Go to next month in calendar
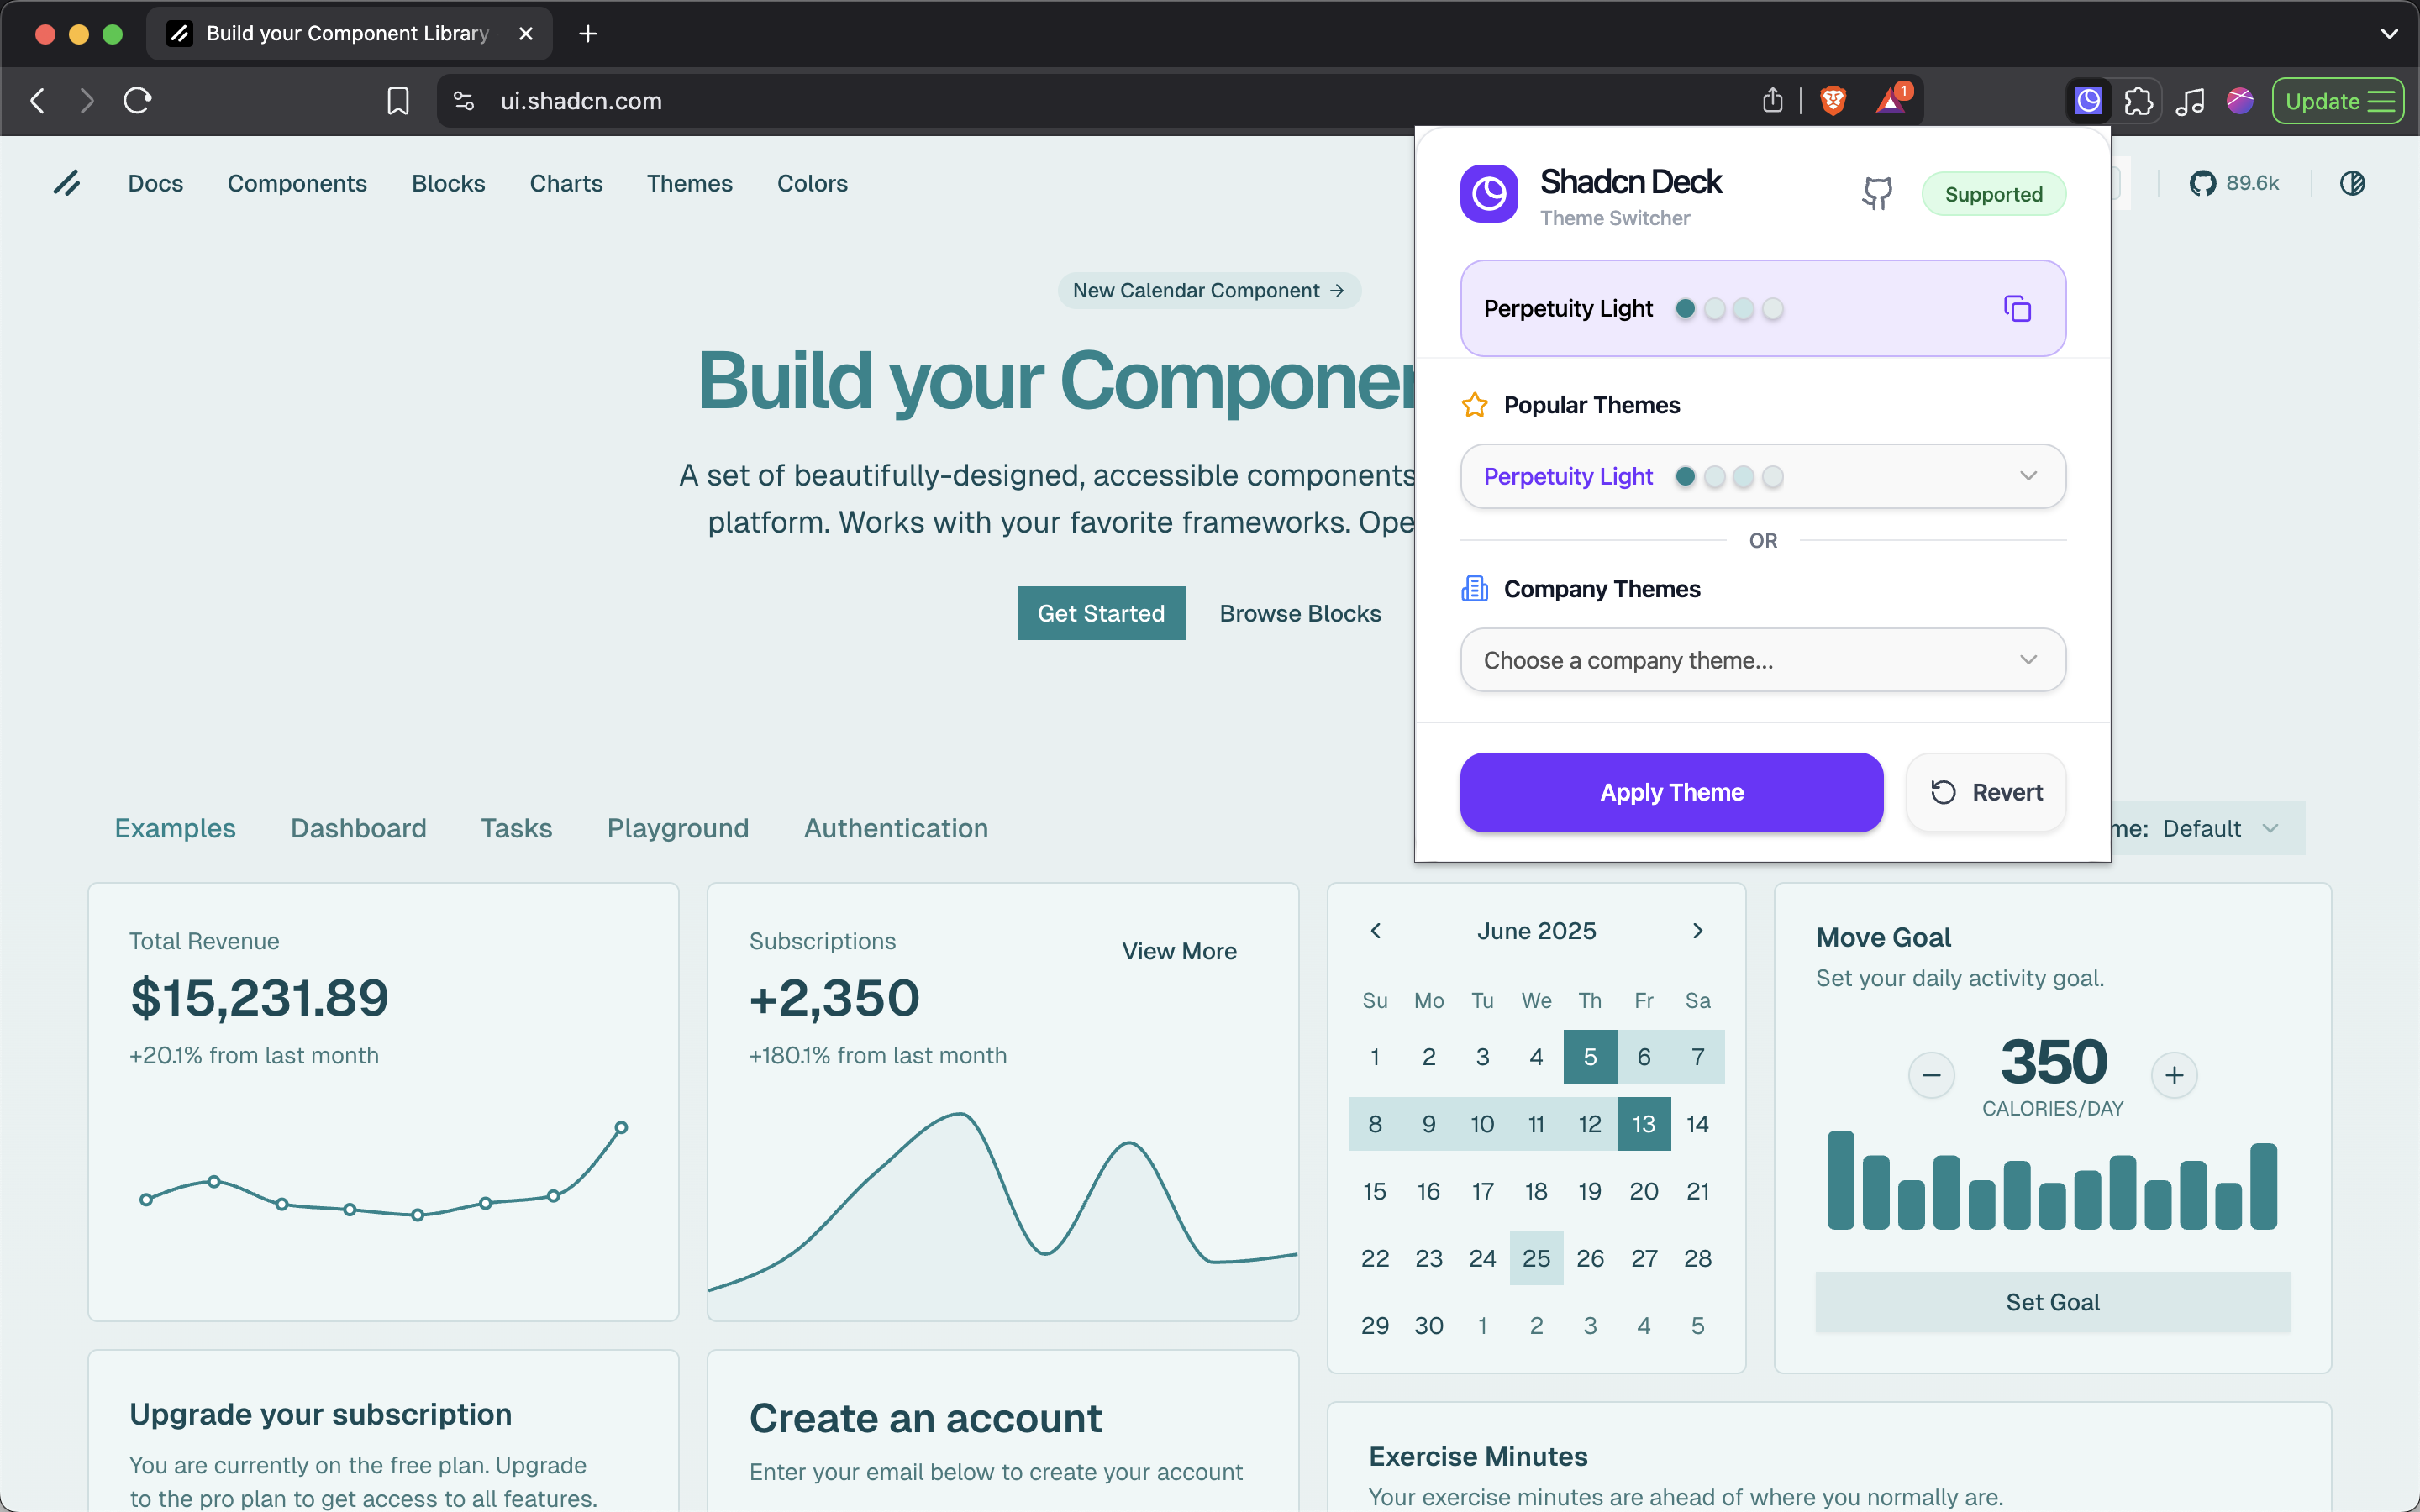The width and height of the screenshot is (2420, 1512). [1698, 931]
